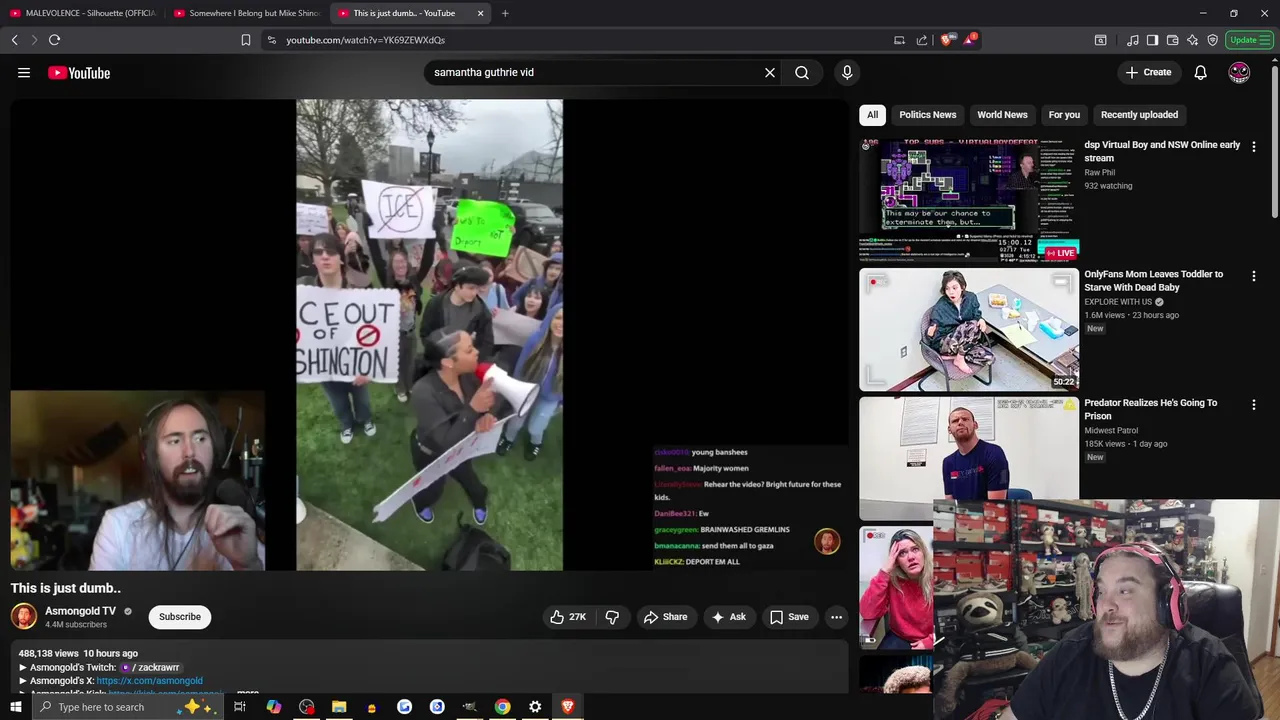Image resolution: width=1280 pixels, height=720 pixels.
Task: Subscribe to Asmongold TV
Action: (x=180, y=617)
